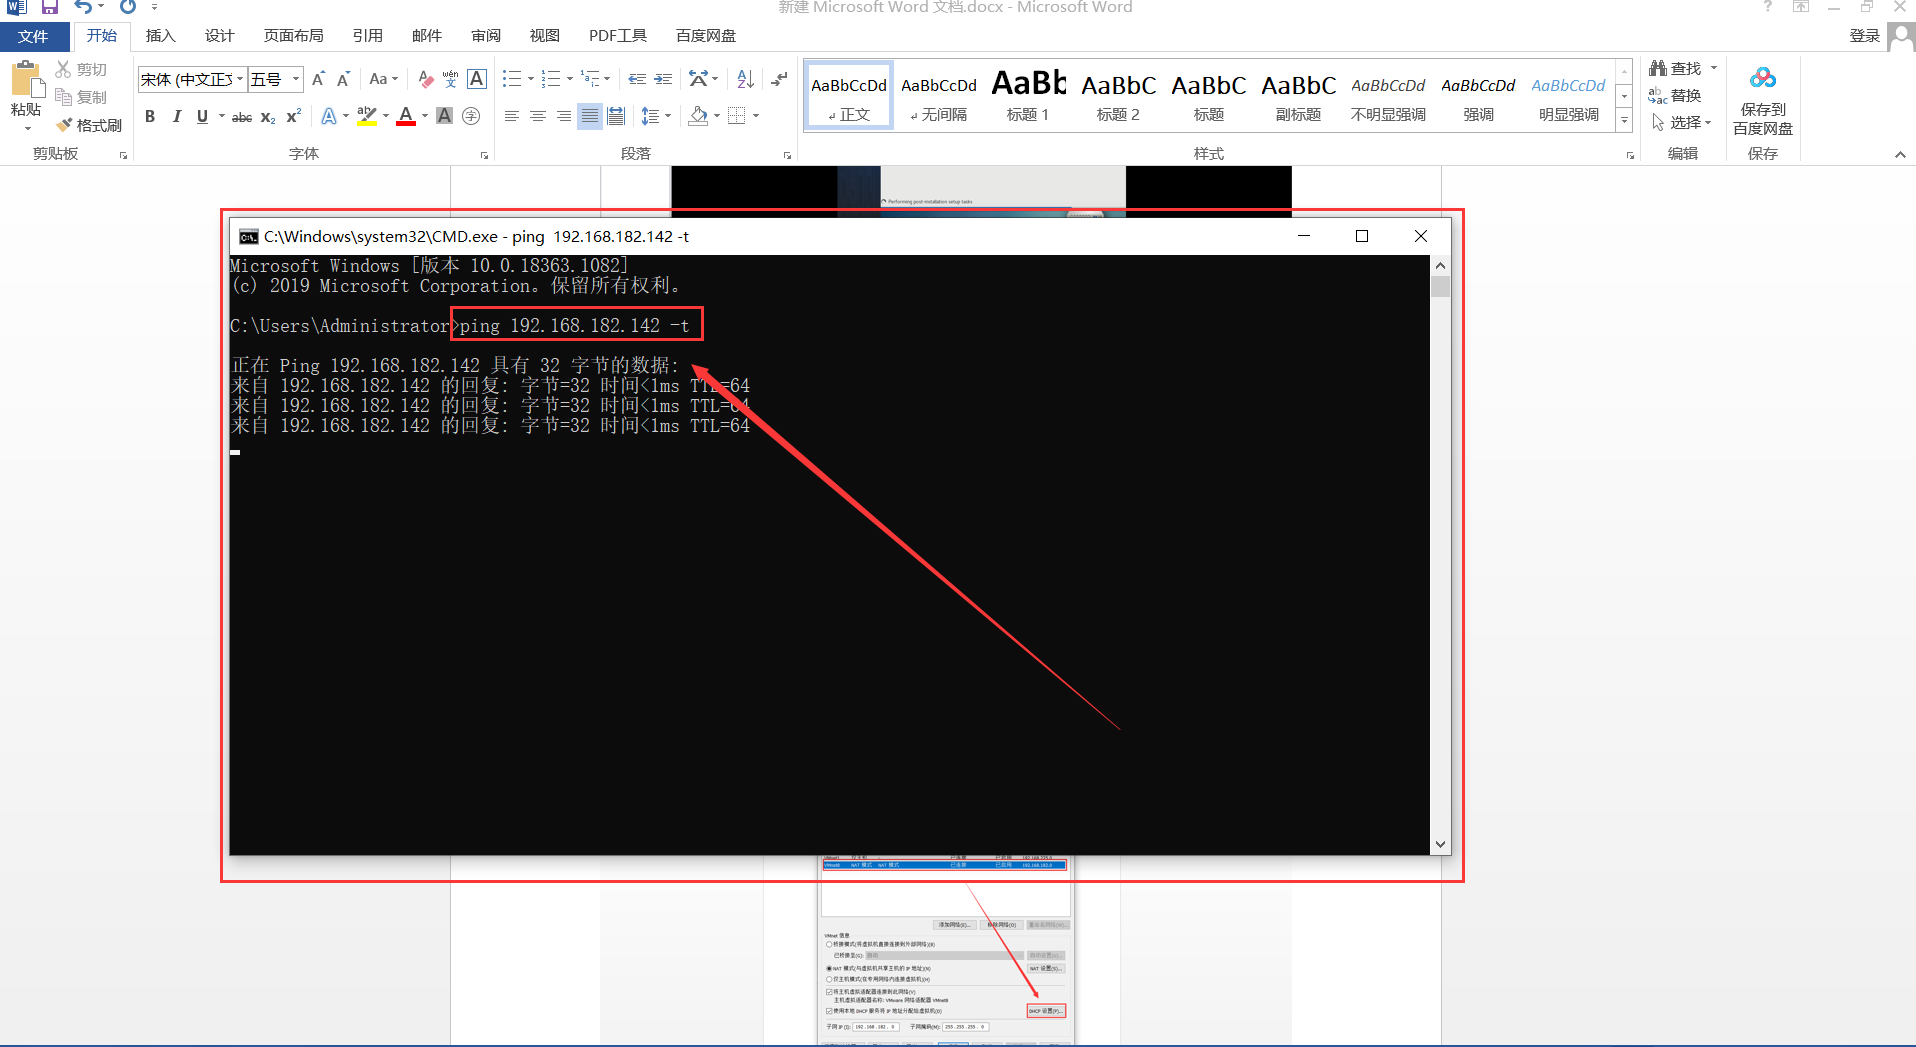Click the Character Border icon

tap(477, 79)
